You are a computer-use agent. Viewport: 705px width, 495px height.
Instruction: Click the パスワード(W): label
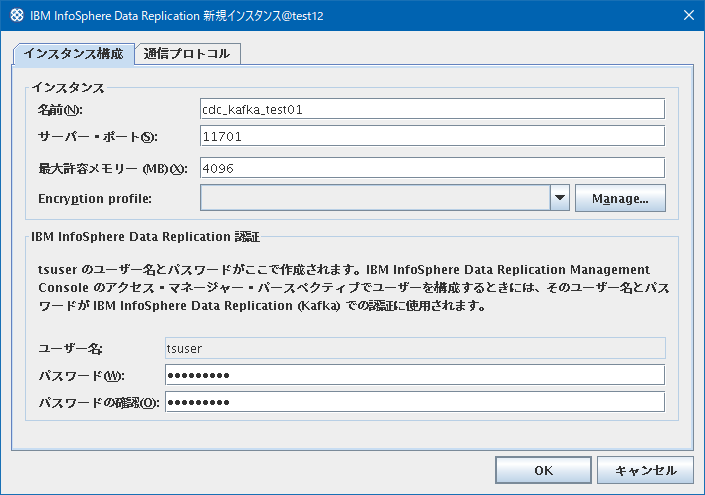[81, 376]
